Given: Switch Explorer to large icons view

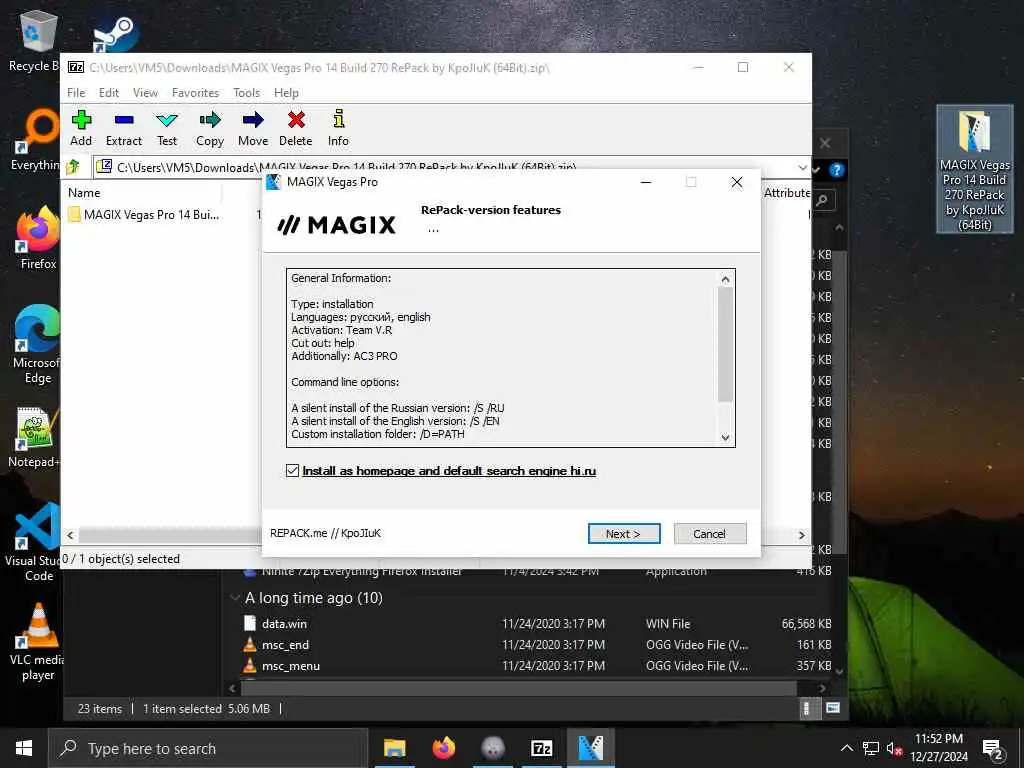Looking at the screenshot, I should point(833,708).
